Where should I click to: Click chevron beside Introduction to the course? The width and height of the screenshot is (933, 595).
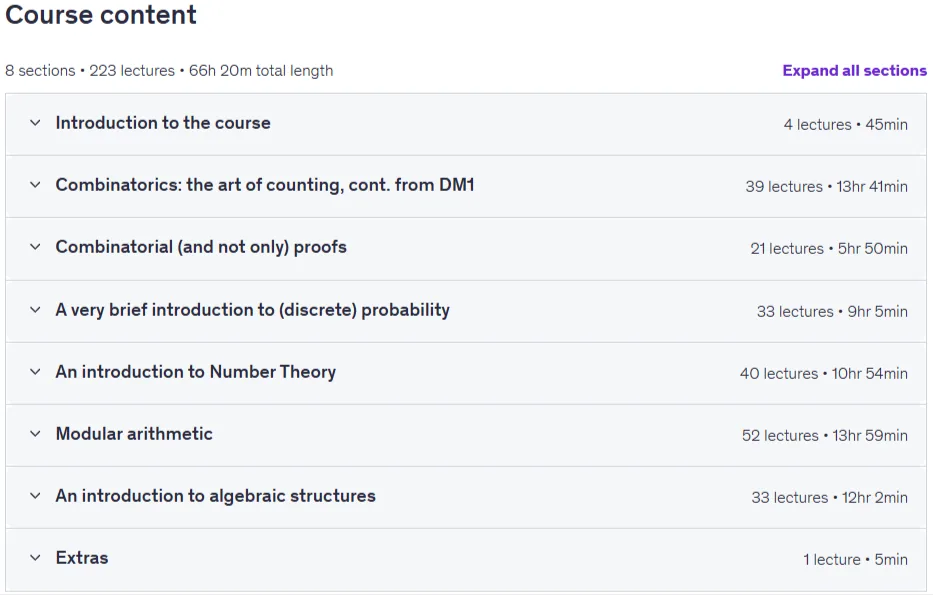click(35, 123)
